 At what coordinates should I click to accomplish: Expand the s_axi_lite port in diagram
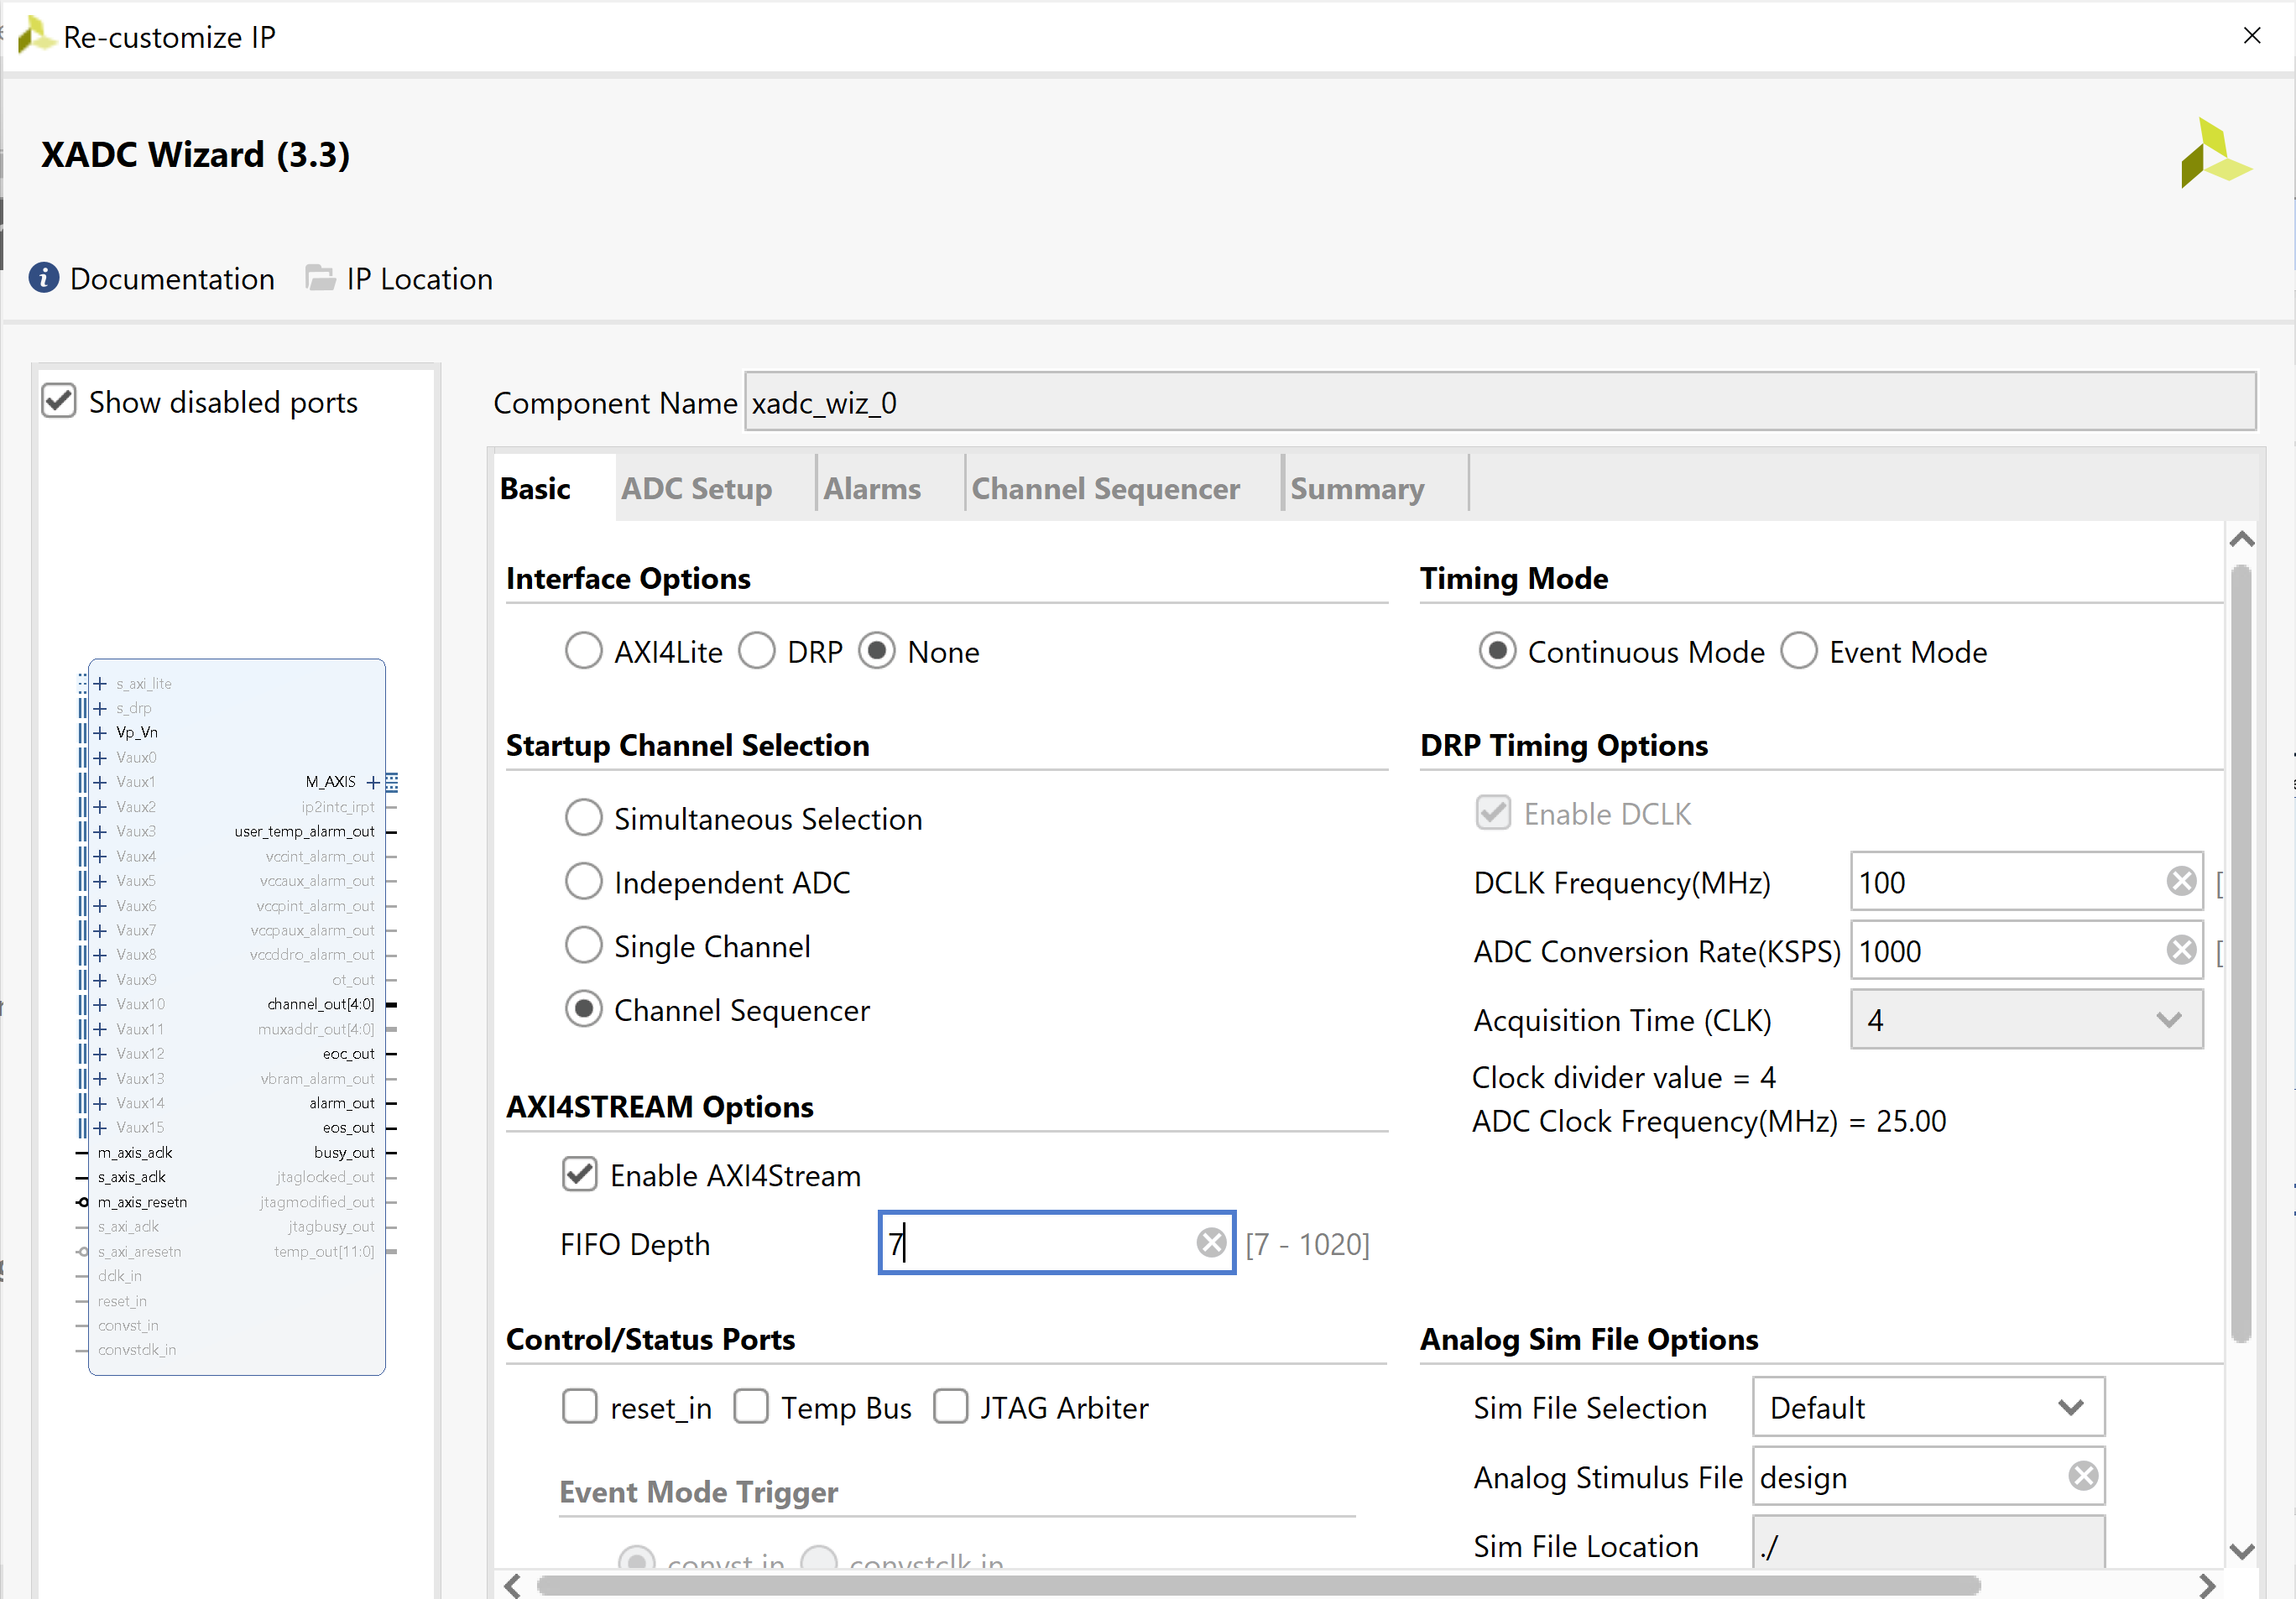(100, 684)
